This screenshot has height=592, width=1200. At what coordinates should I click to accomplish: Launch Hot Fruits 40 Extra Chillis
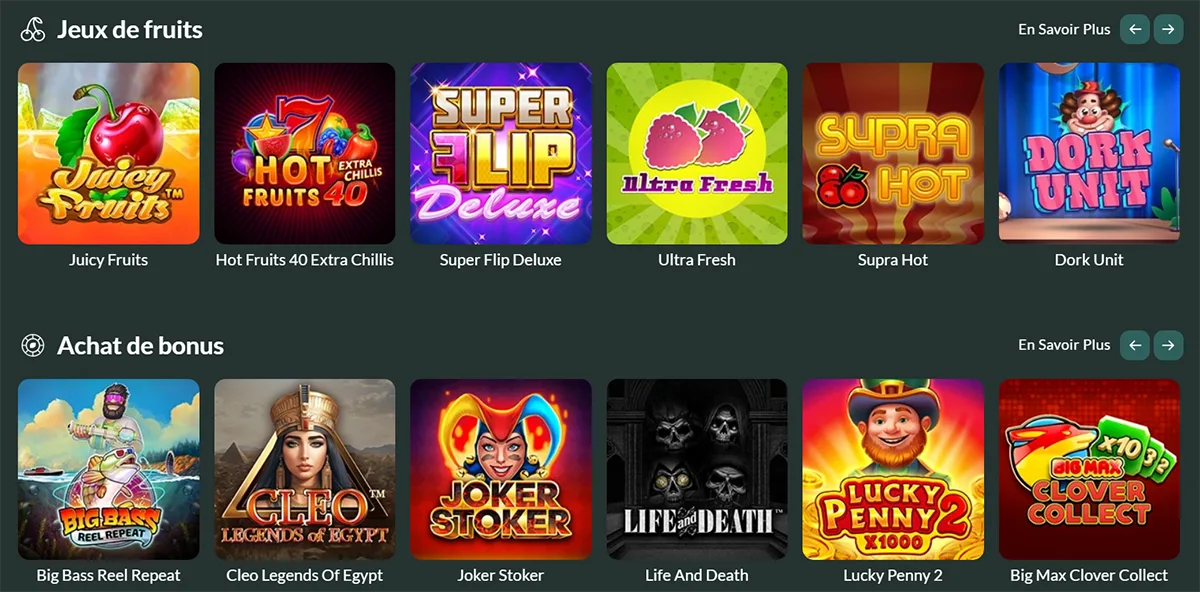pyautogui.click(x=305, y=154)
